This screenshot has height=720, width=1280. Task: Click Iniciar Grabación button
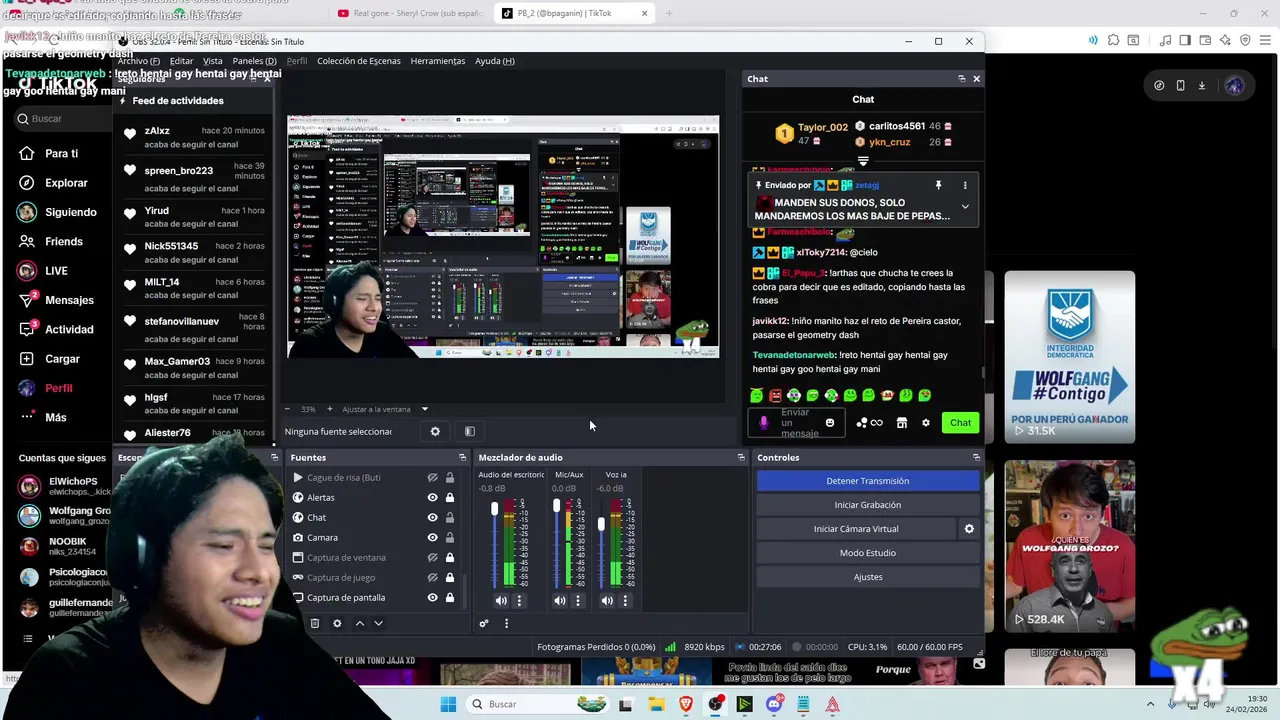pos(867,505)
